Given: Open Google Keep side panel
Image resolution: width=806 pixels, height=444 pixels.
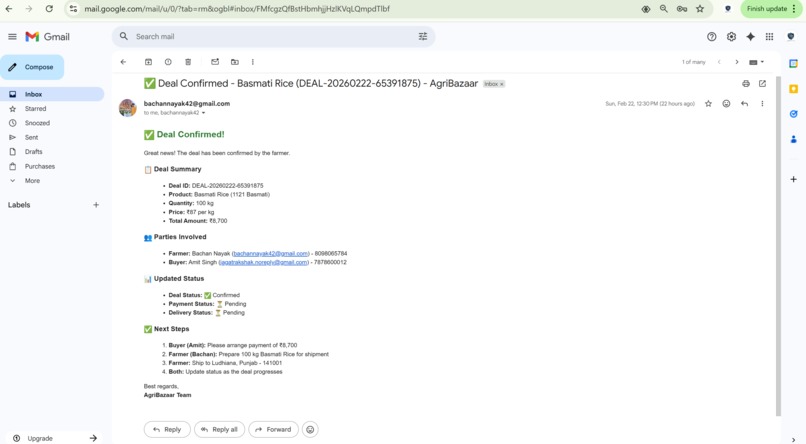Looking at the screenshot, I should [794, 89].
